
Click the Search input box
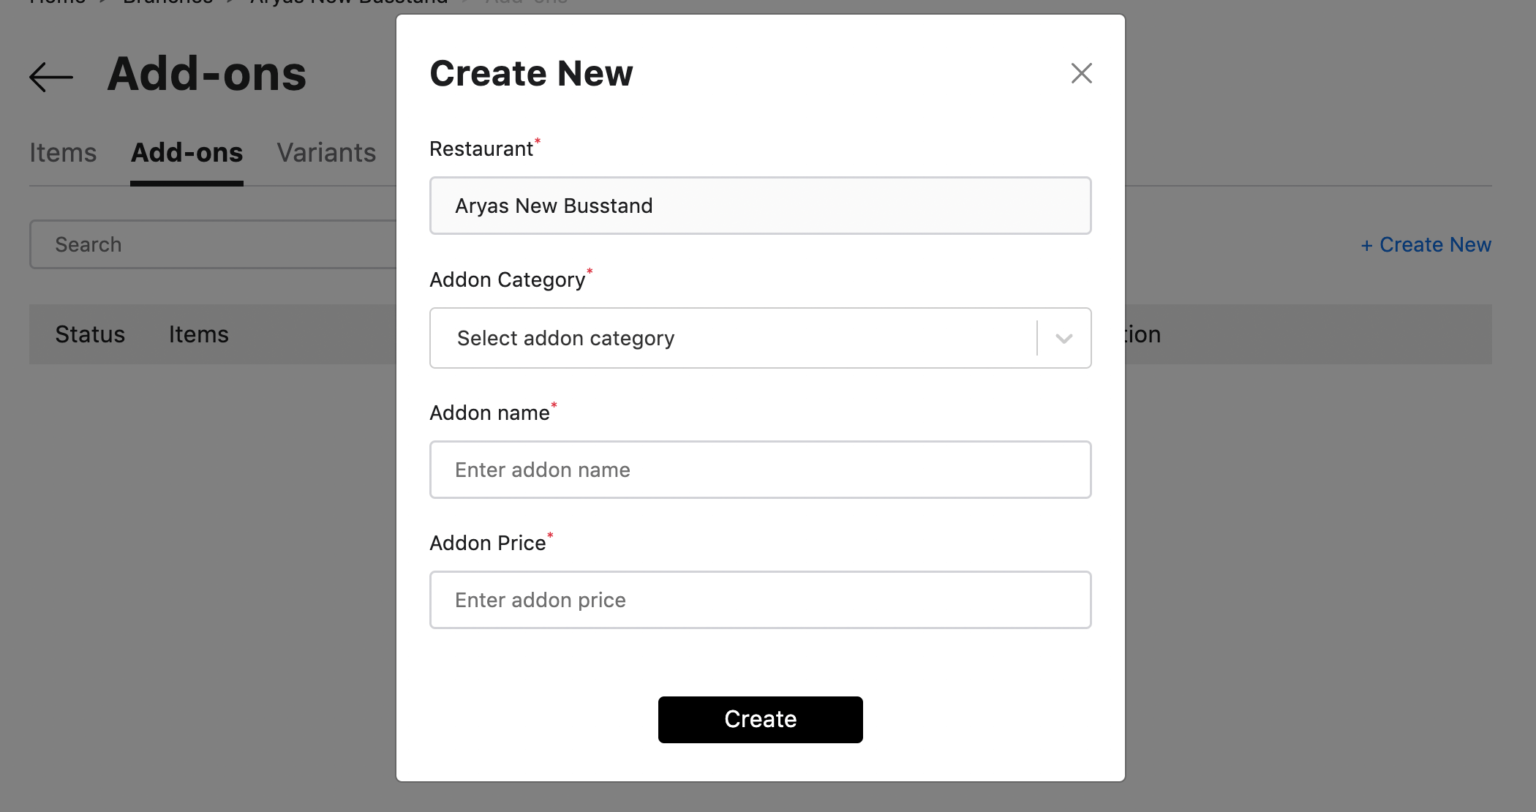click(200, 244)
